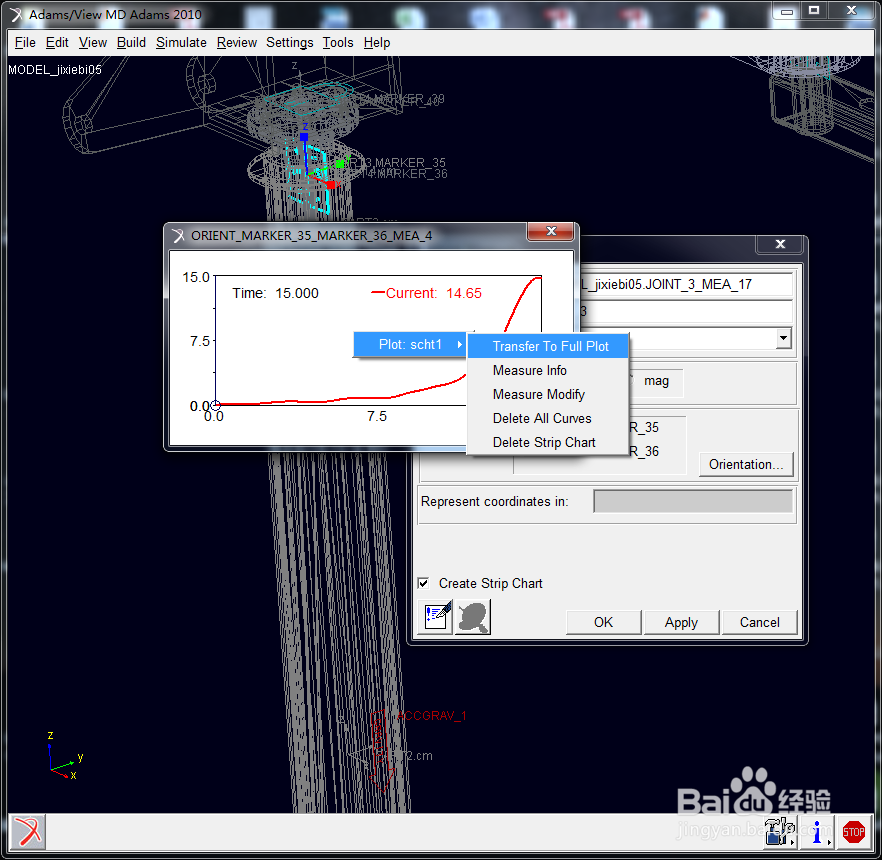Select Measure Info from context menu

pos(548,370)
